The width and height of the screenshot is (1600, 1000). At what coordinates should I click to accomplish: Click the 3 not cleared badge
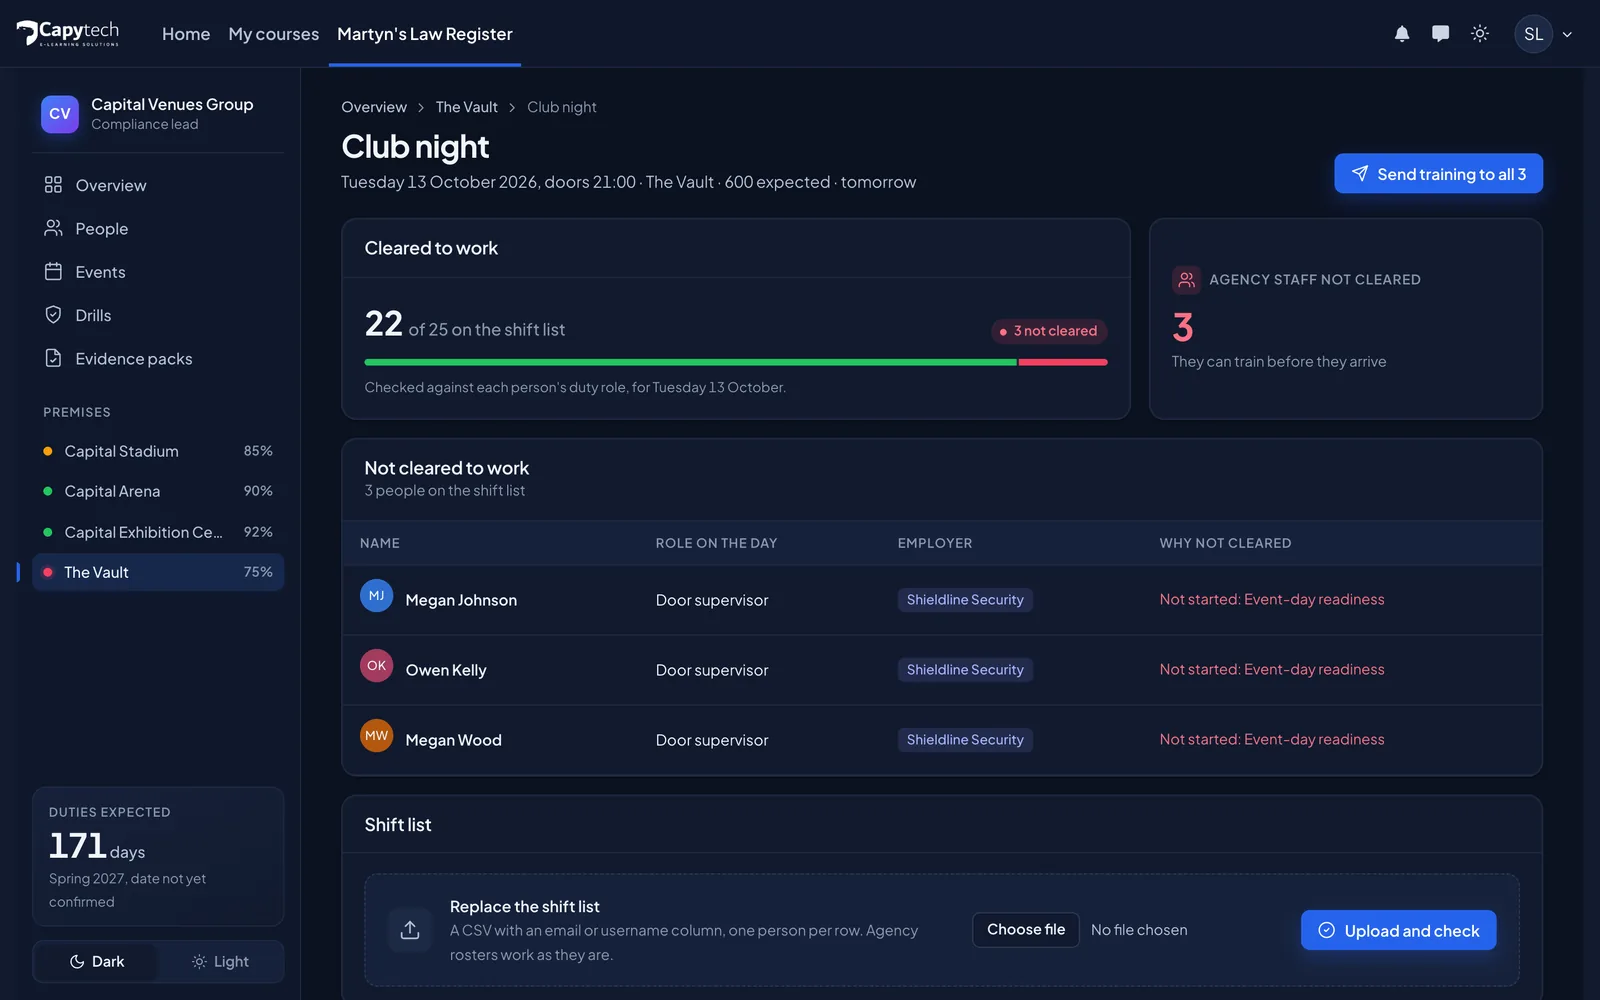coord(1049,331)
